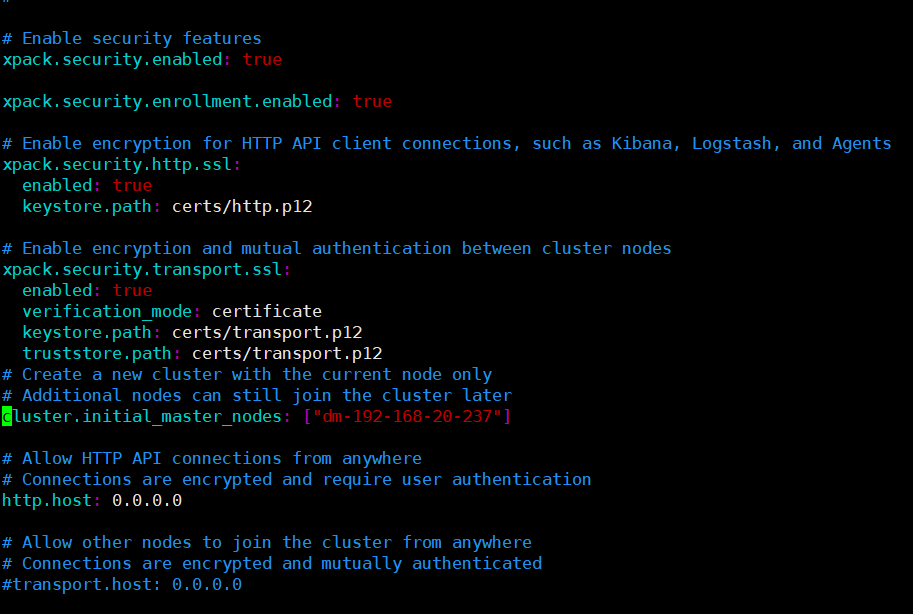This screenshot has width=913, height=614.
Task: Click the "# Enable security features" comment
Action: click(132, 38)
